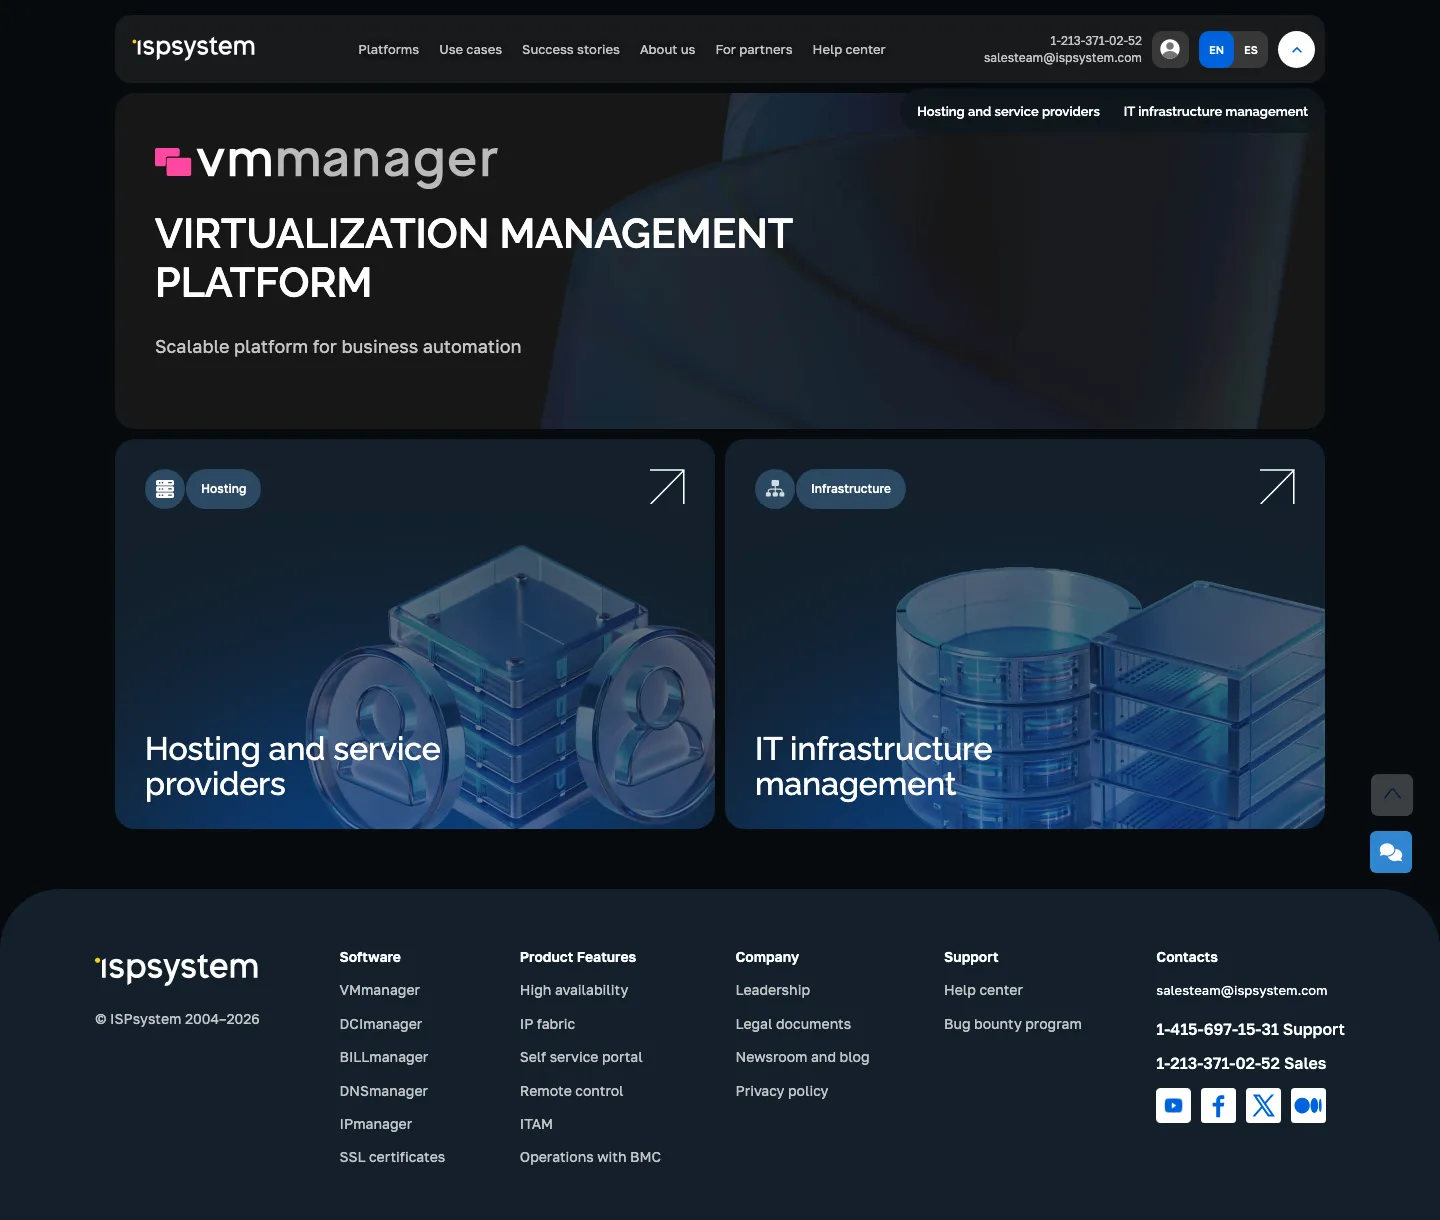Select IT infrastructure management tab
Image resolution: width=1440 pixels, height=1220 pixels.
[1215, 111]
